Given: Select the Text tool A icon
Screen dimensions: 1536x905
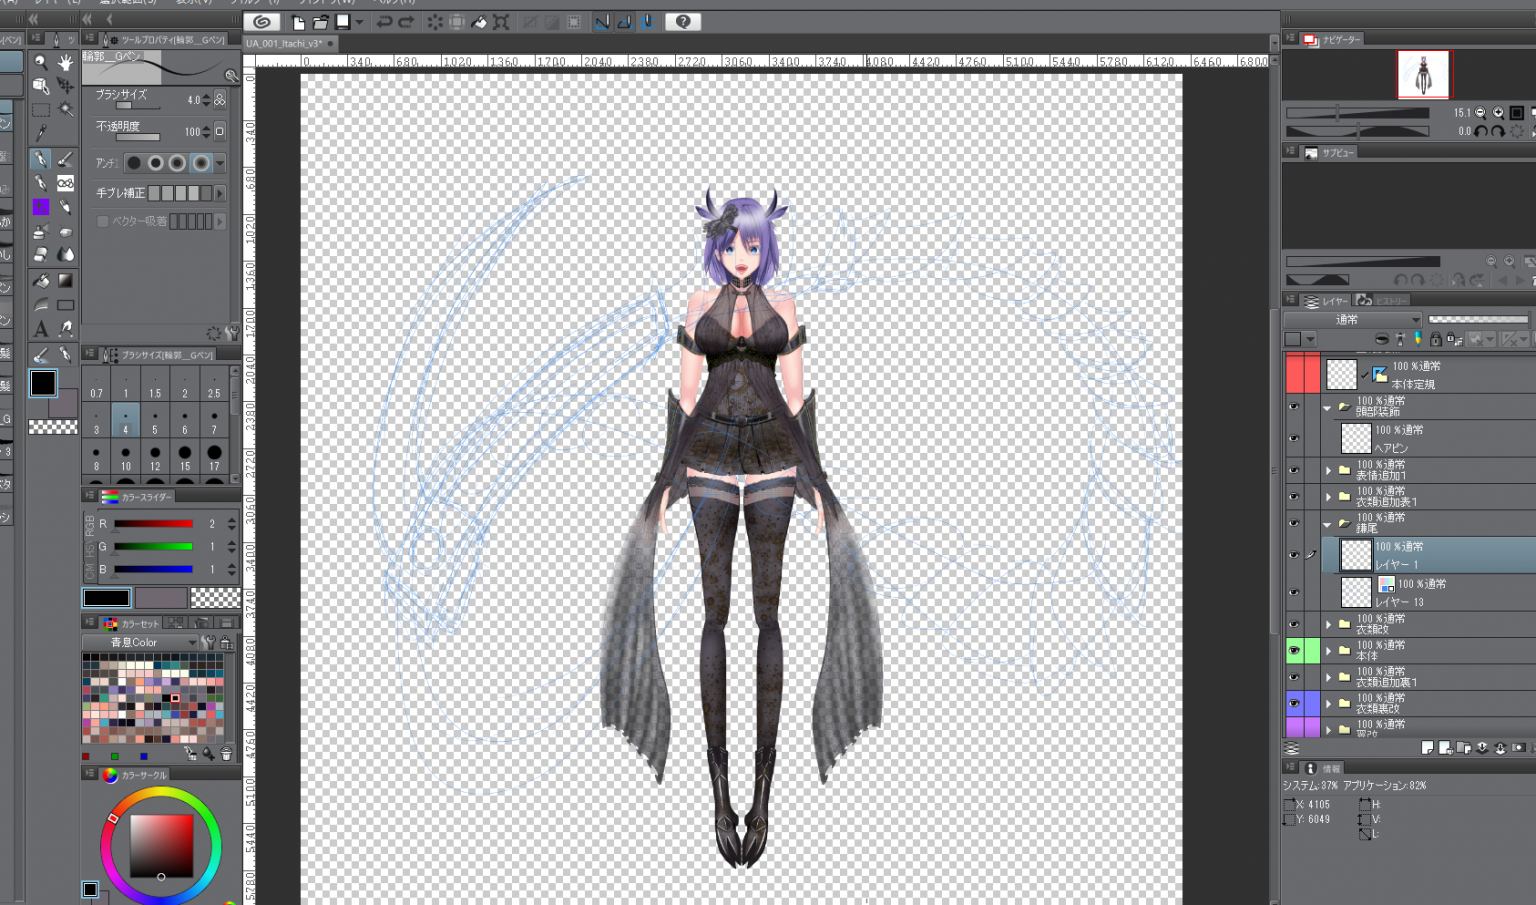Looking at the screenshot, I should (x=41, y=328).
